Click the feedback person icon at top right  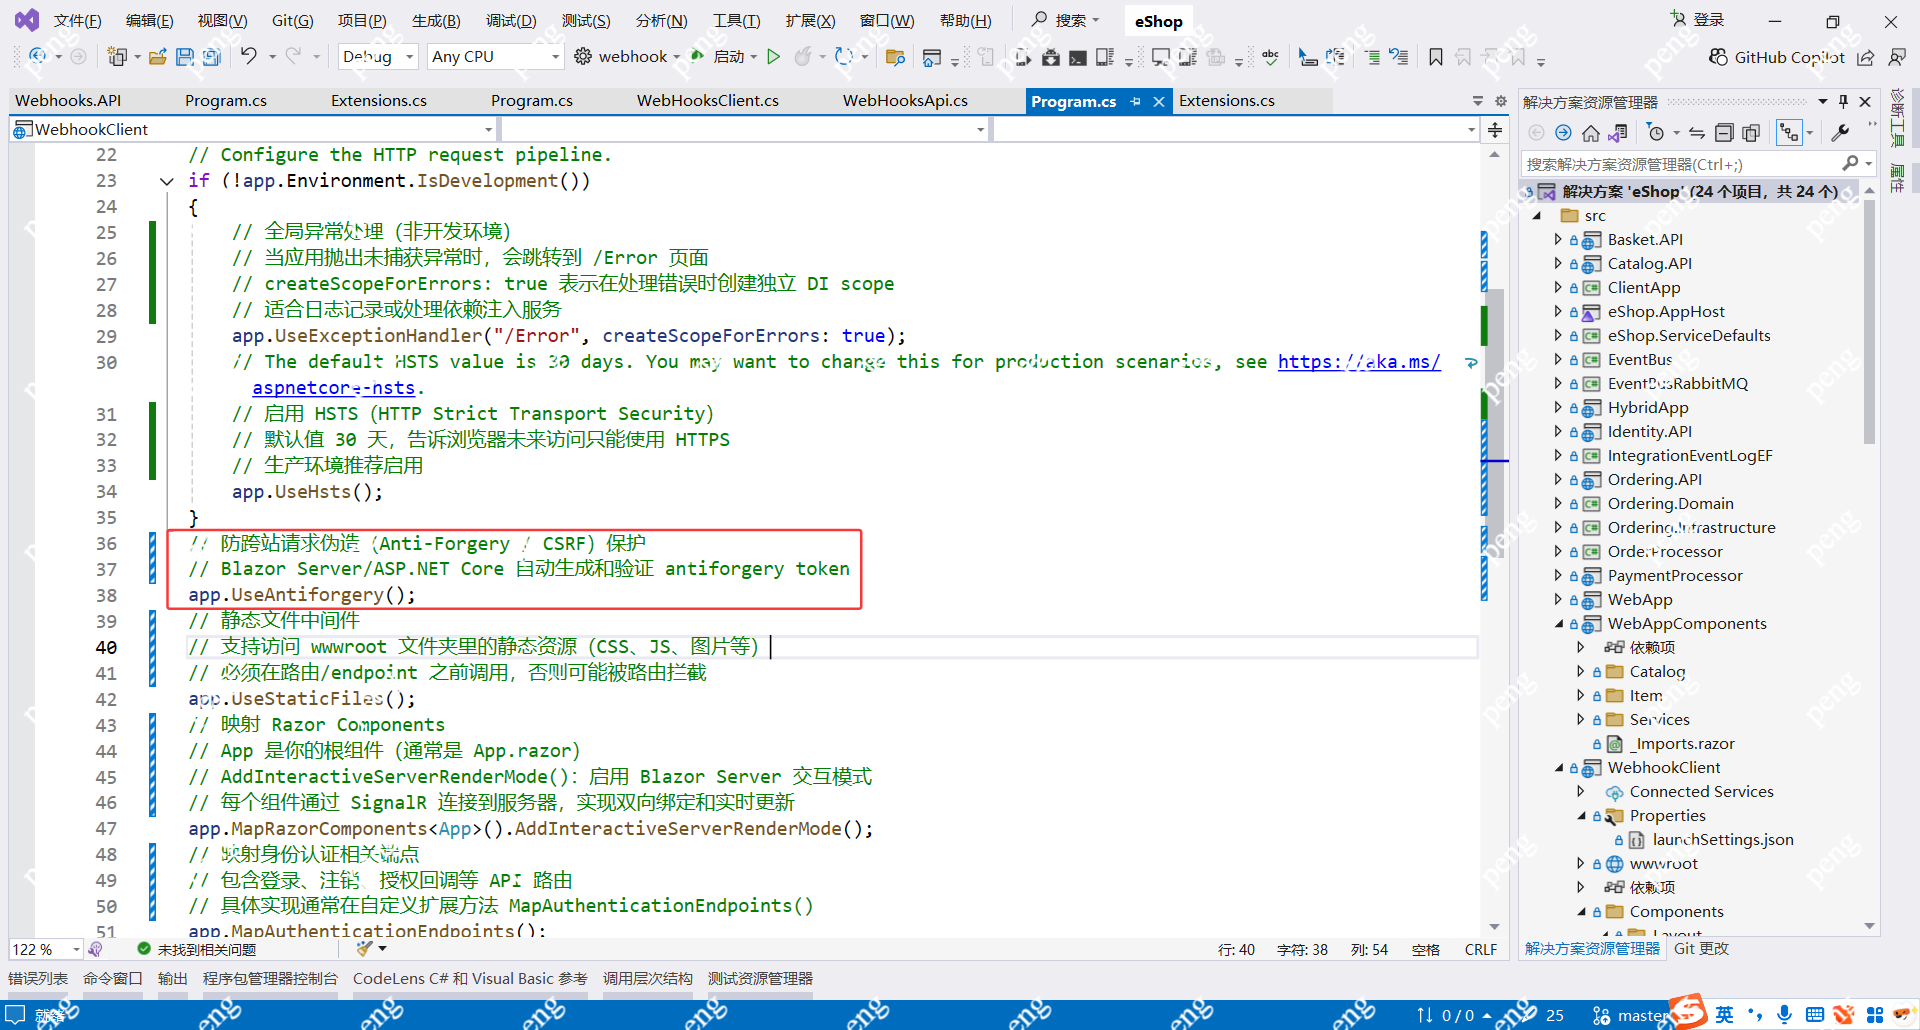point(1896,57)
